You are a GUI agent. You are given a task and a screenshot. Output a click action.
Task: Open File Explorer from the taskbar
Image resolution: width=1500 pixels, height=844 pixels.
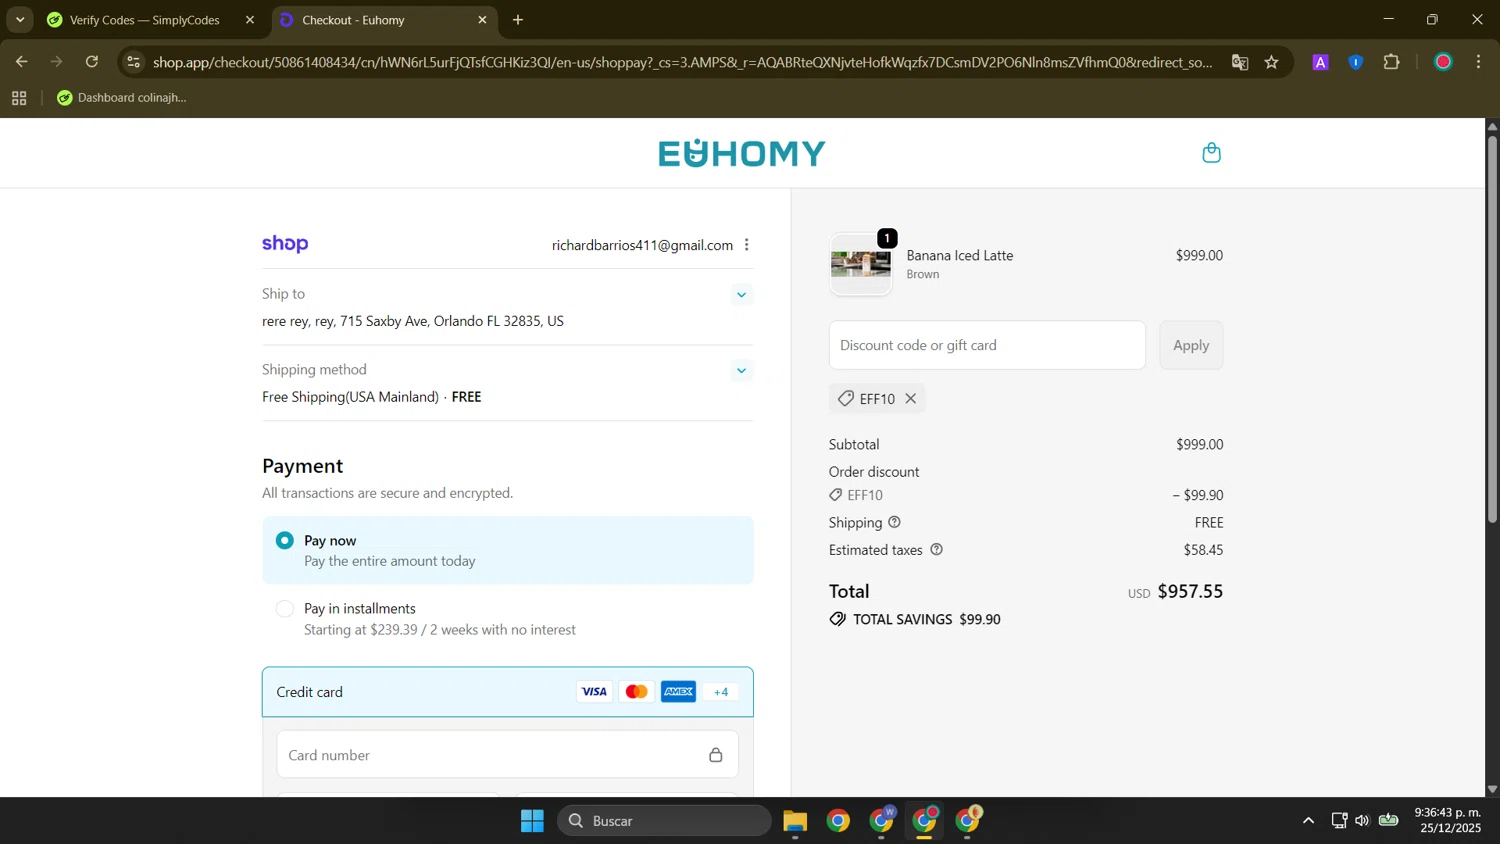(795, 821)
